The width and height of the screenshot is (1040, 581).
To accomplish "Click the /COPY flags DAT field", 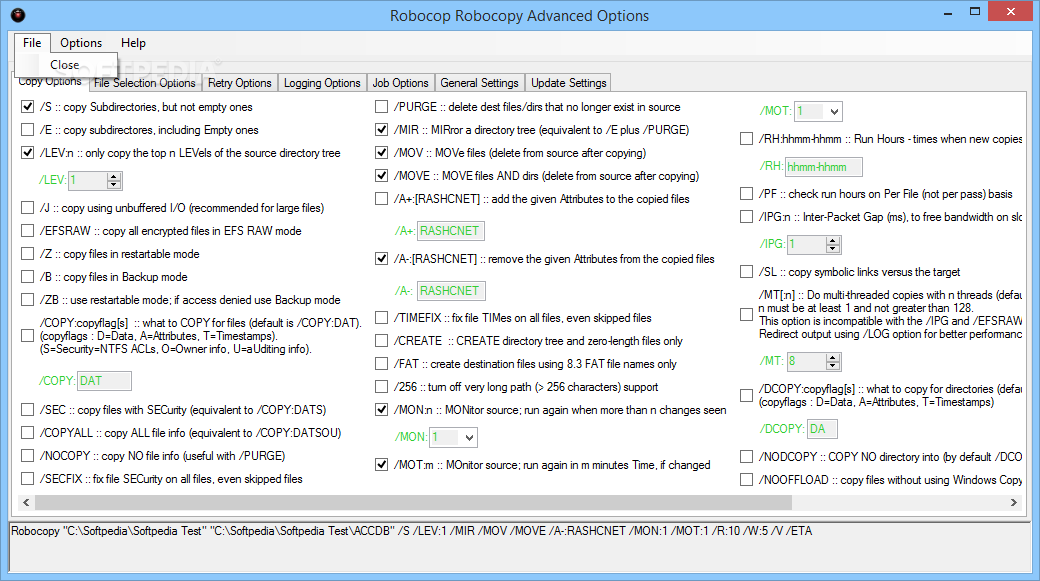I will pyautogui.click(x=105, y=381).
